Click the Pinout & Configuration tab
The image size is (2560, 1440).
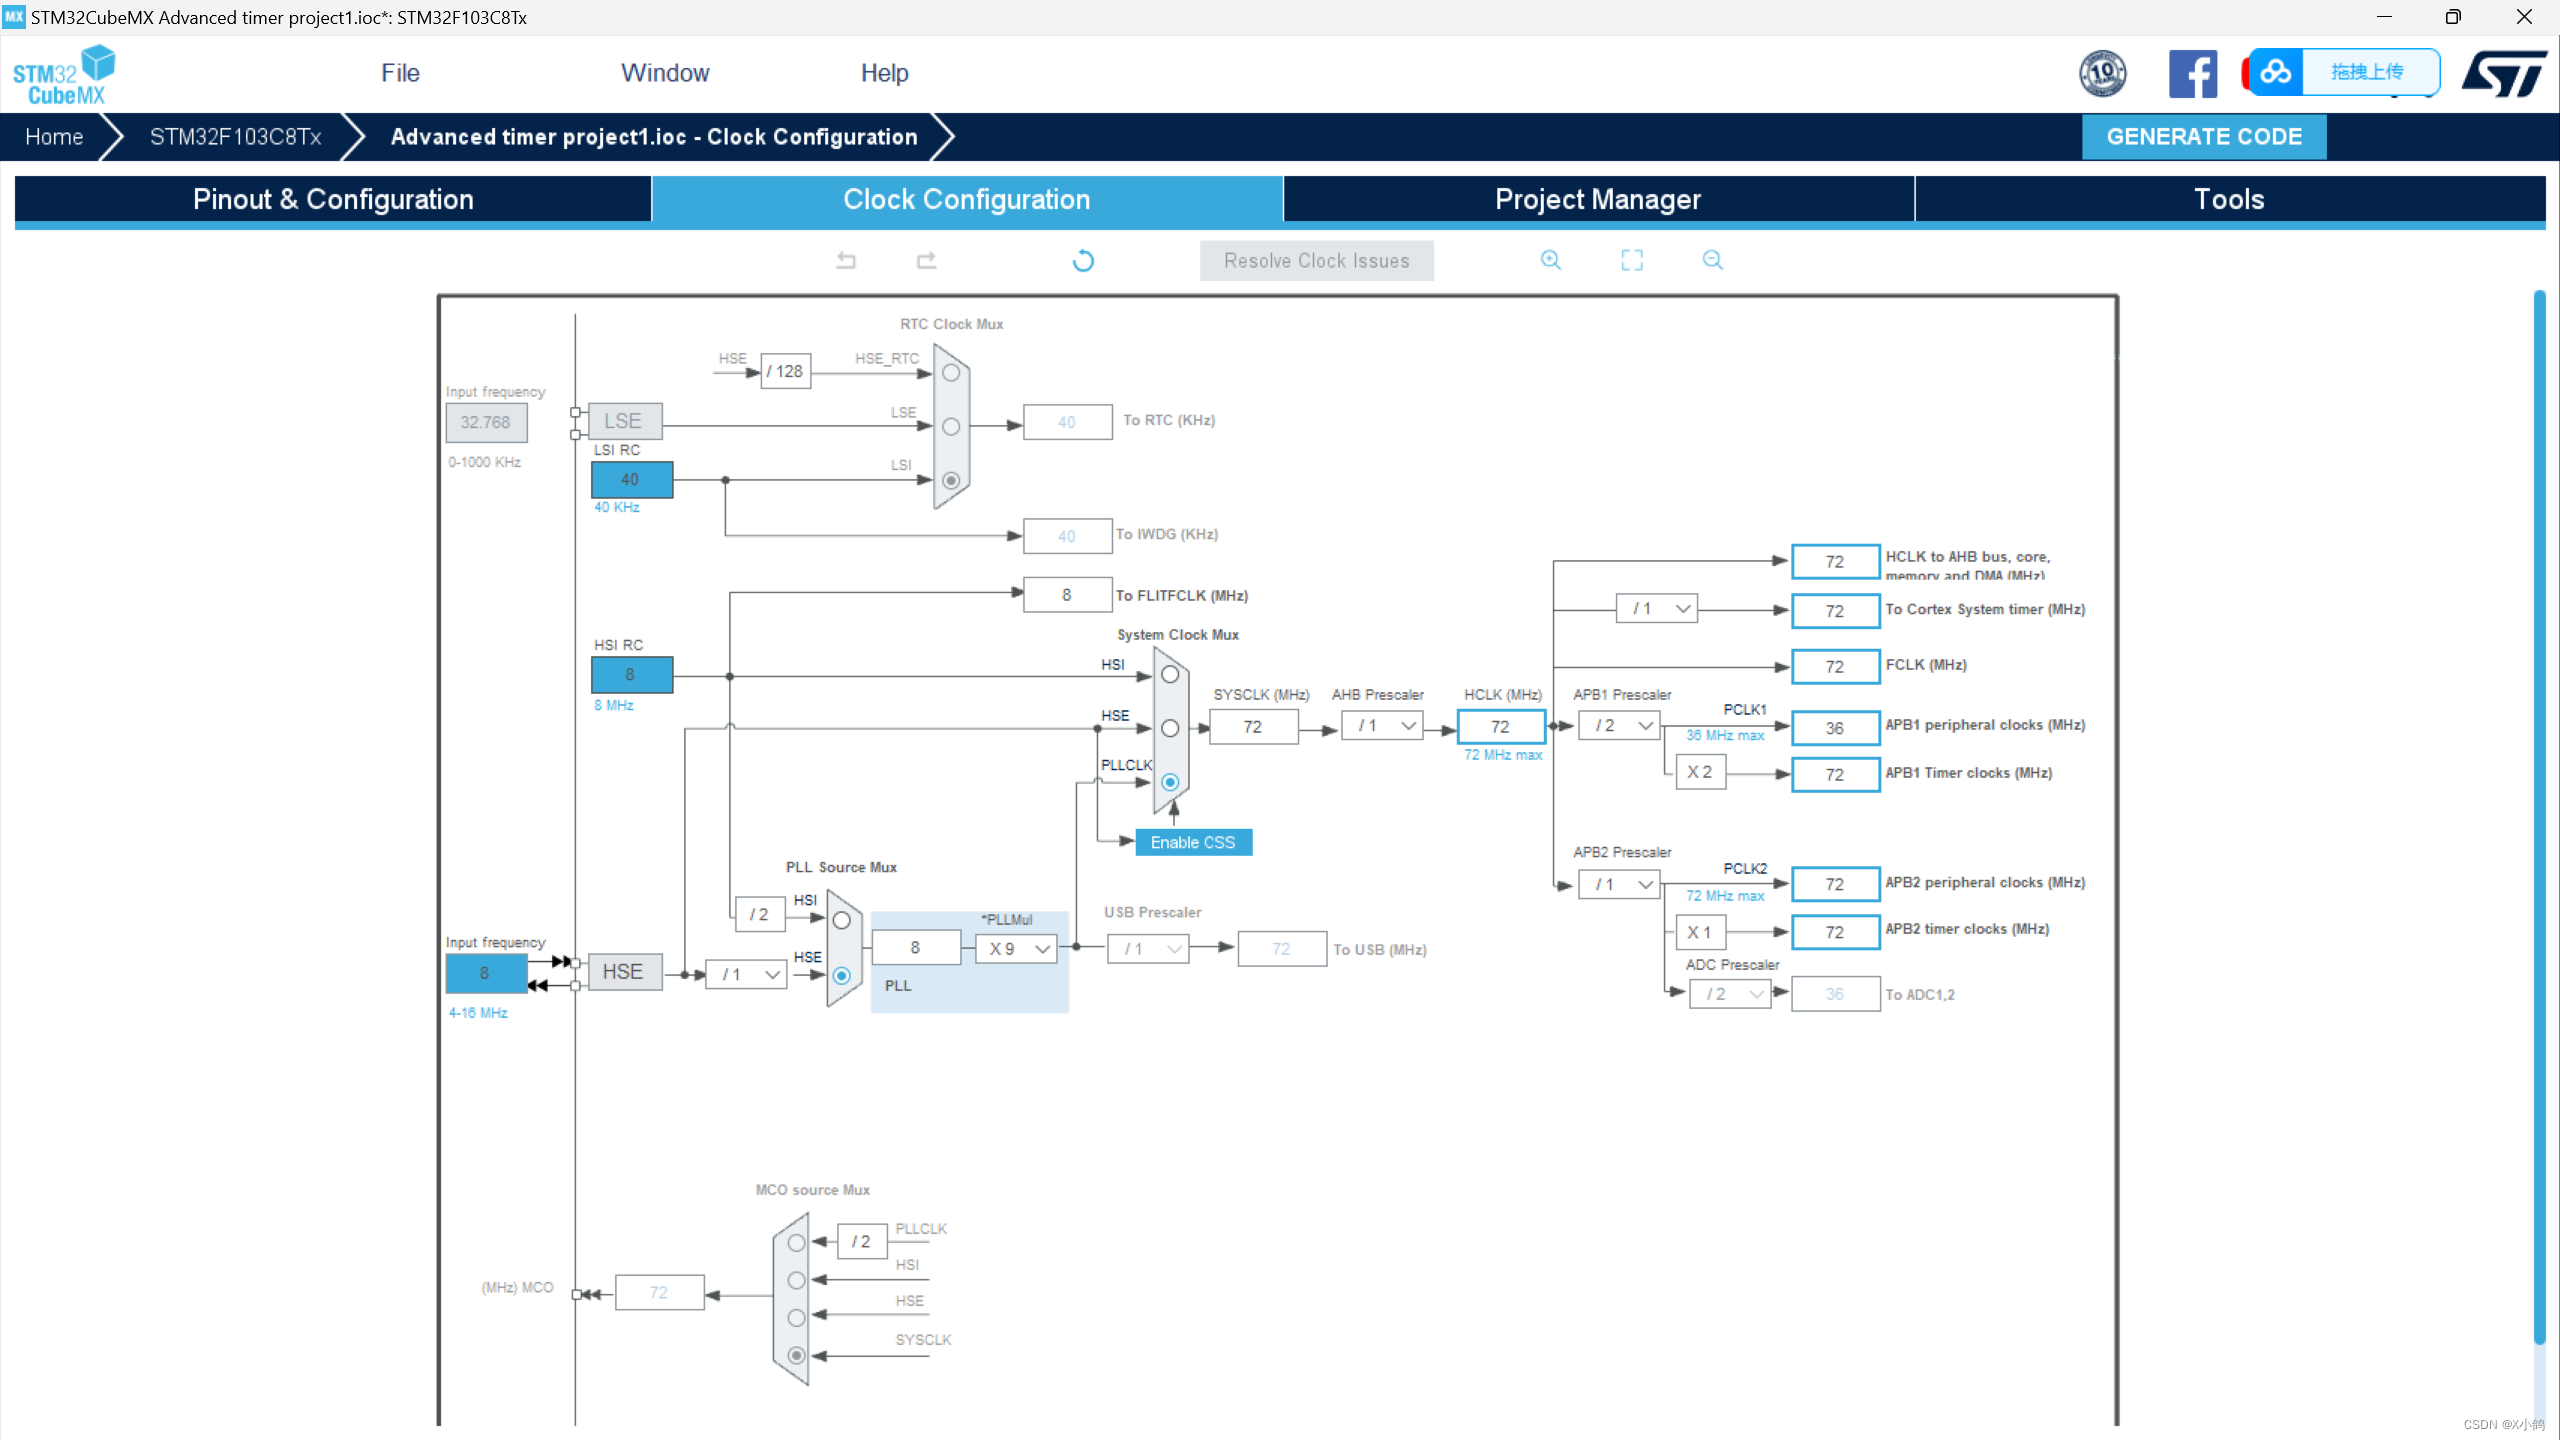332,199
